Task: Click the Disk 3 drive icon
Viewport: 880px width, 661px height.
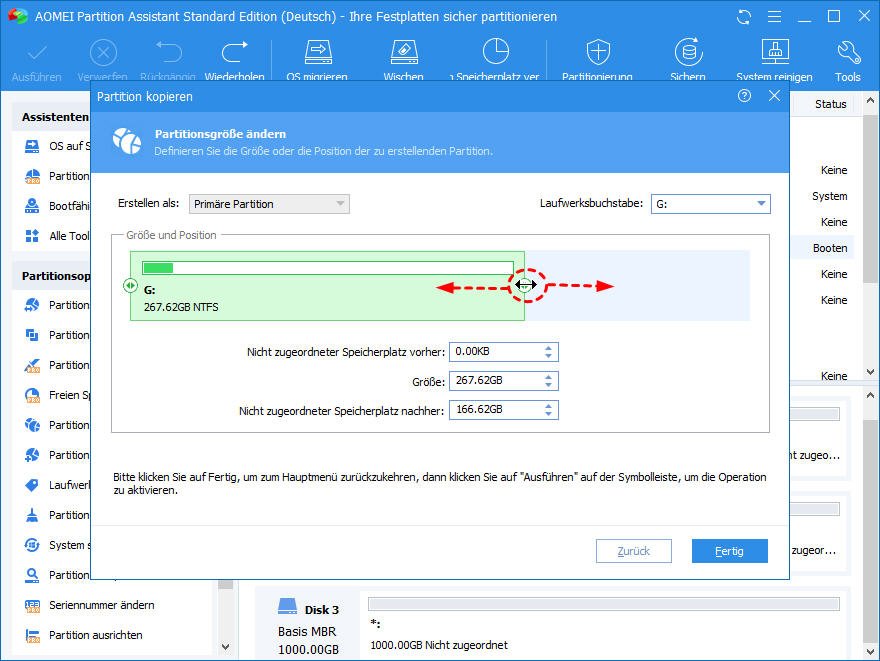Action: click(287, 607)
